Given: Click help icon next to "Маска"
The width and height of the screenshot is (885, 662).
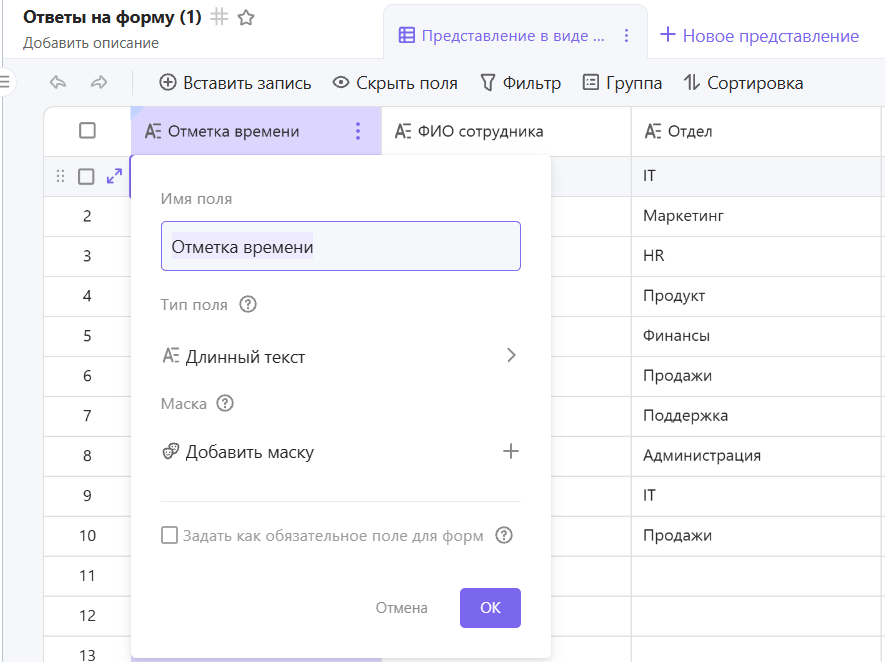Looking at the screenshot, I should pos(225,404).
